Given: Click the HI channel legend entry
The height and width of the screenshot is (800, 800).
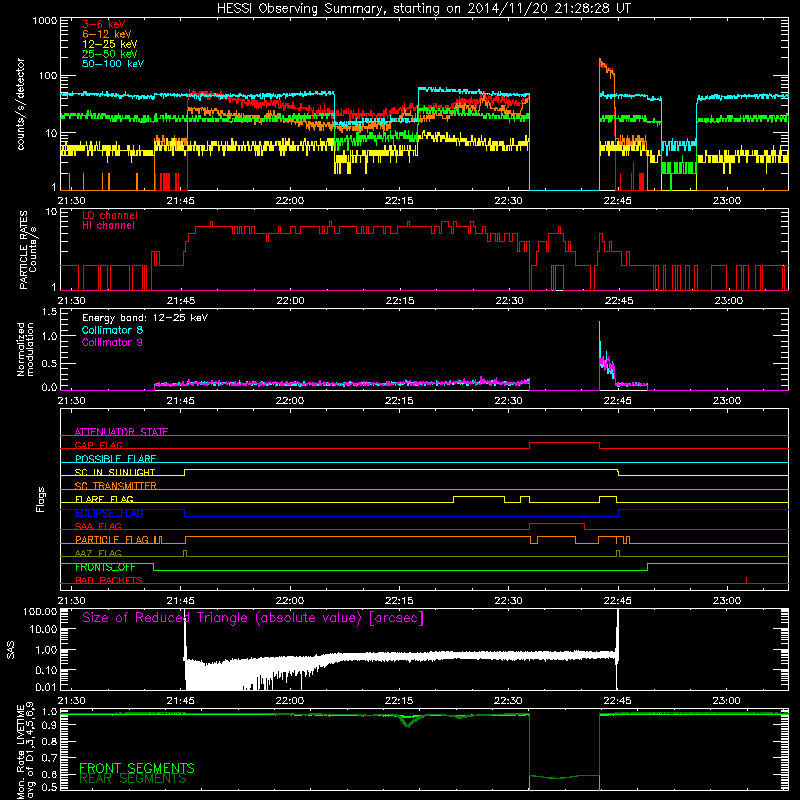Looking at the screenshot, I should pos(108,226).
